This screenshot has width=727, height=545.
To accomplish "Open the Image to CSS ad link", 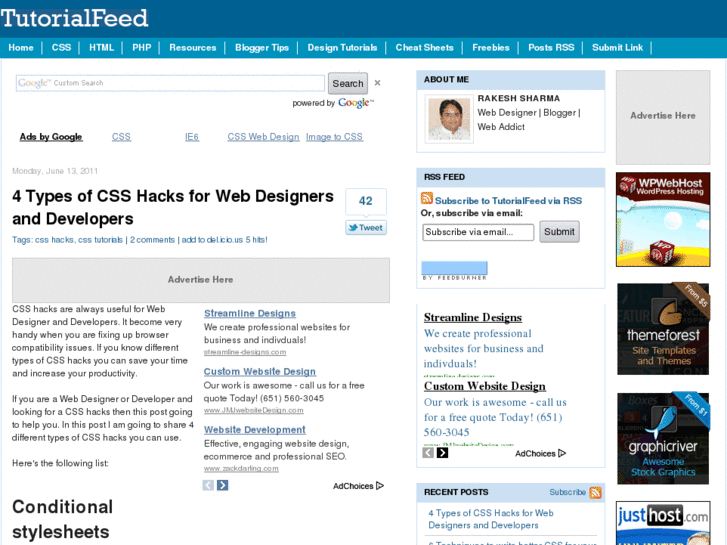I will (334, 137).
